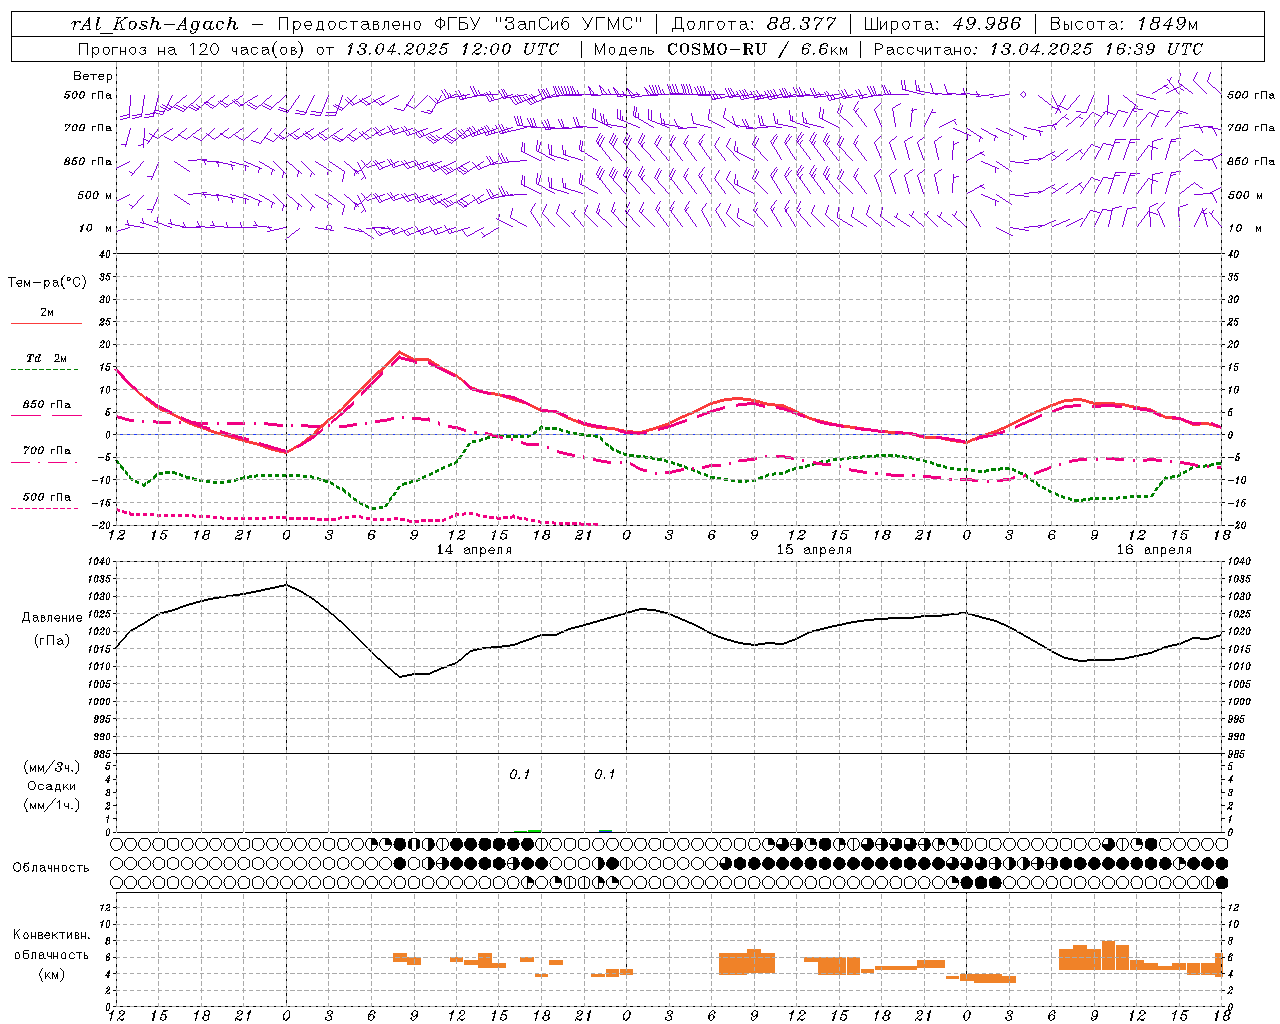The height and width of the screenshot is (1024, 1280).
Task: Click the "Облачность" cloud cover label
Action: click(51, 868)
